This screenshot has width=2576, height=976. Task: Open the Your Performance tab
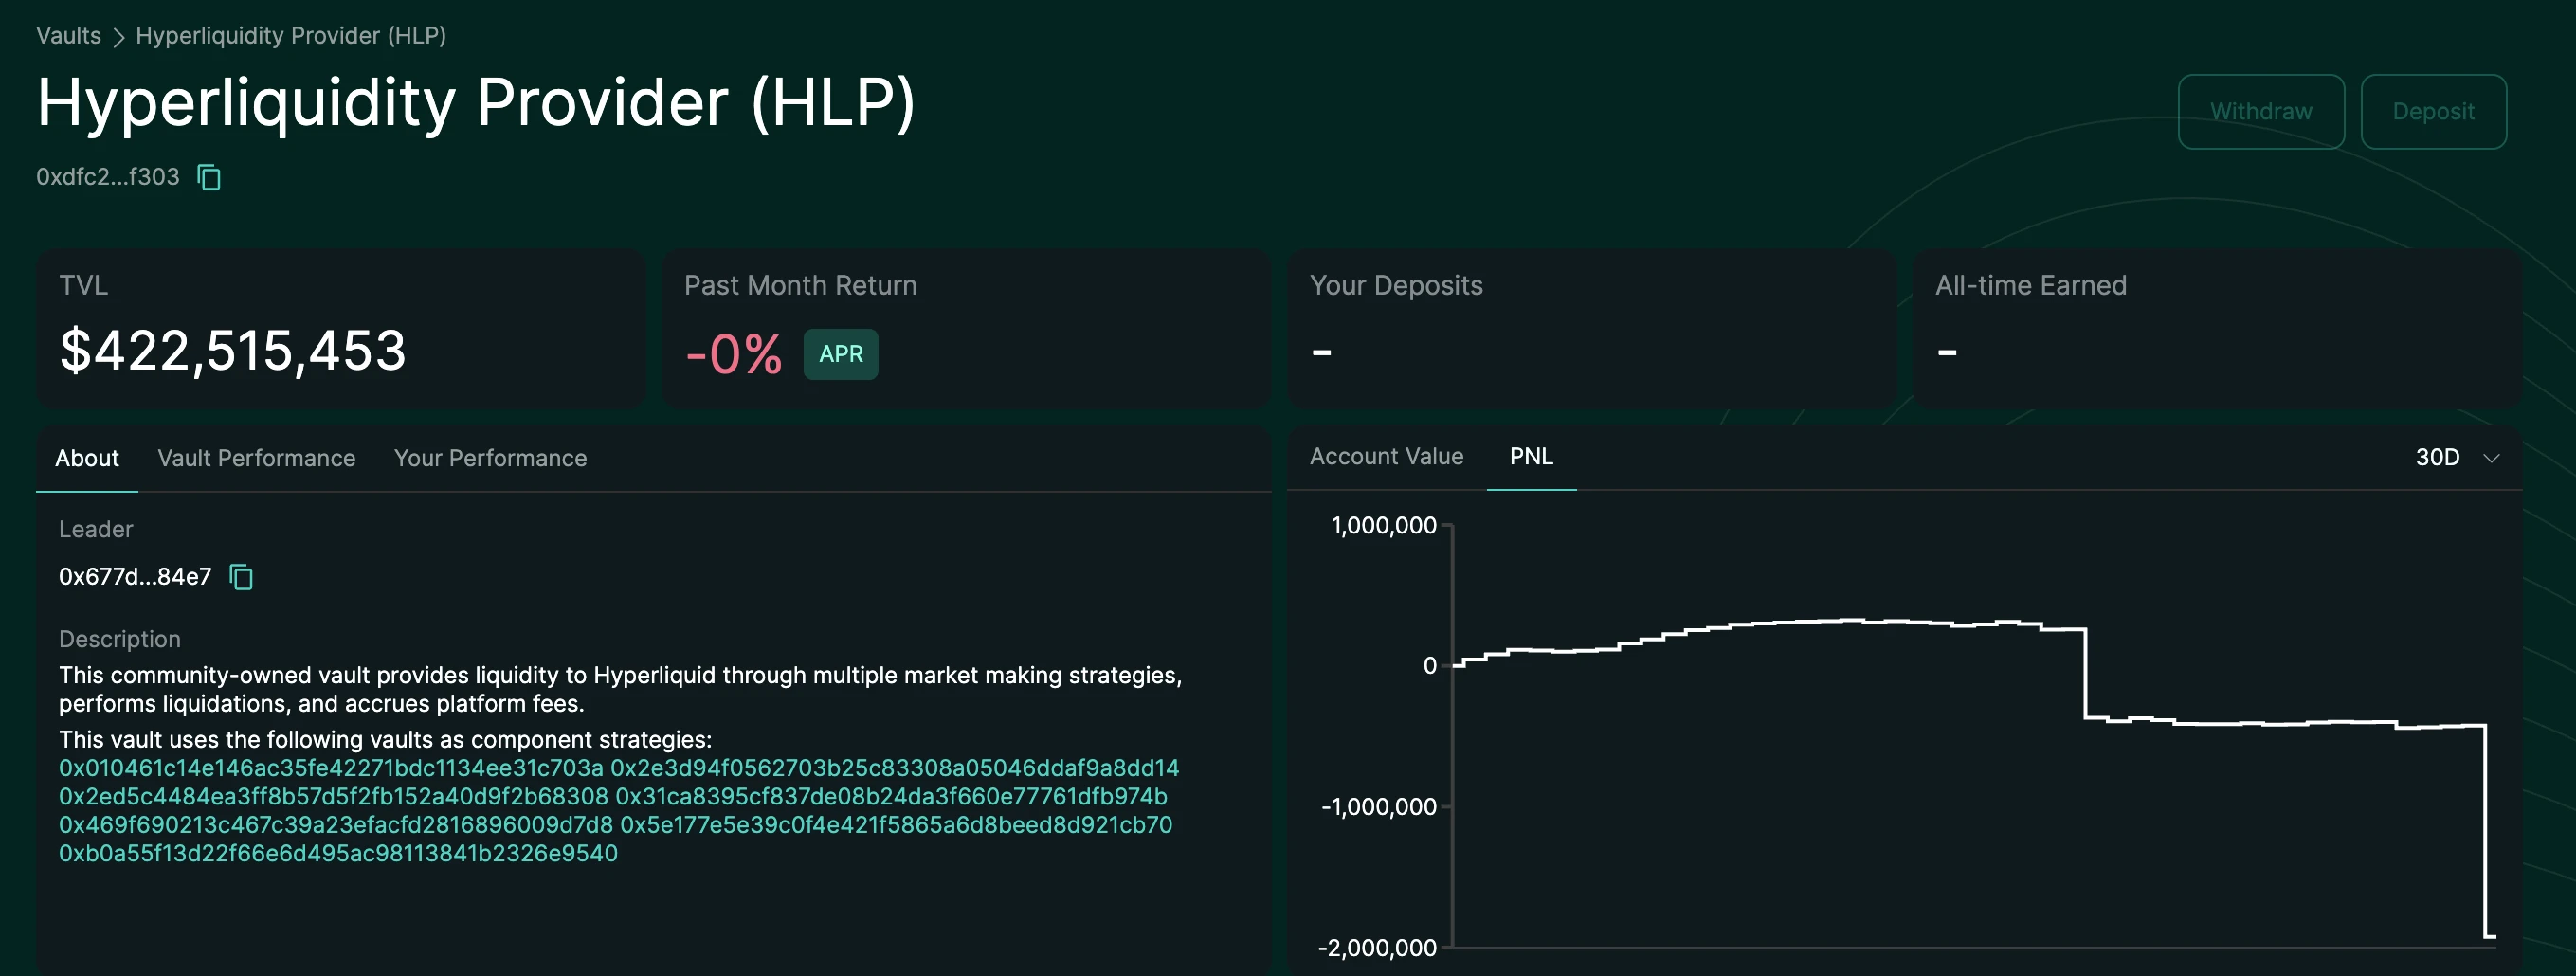click(x=490, y=458)
